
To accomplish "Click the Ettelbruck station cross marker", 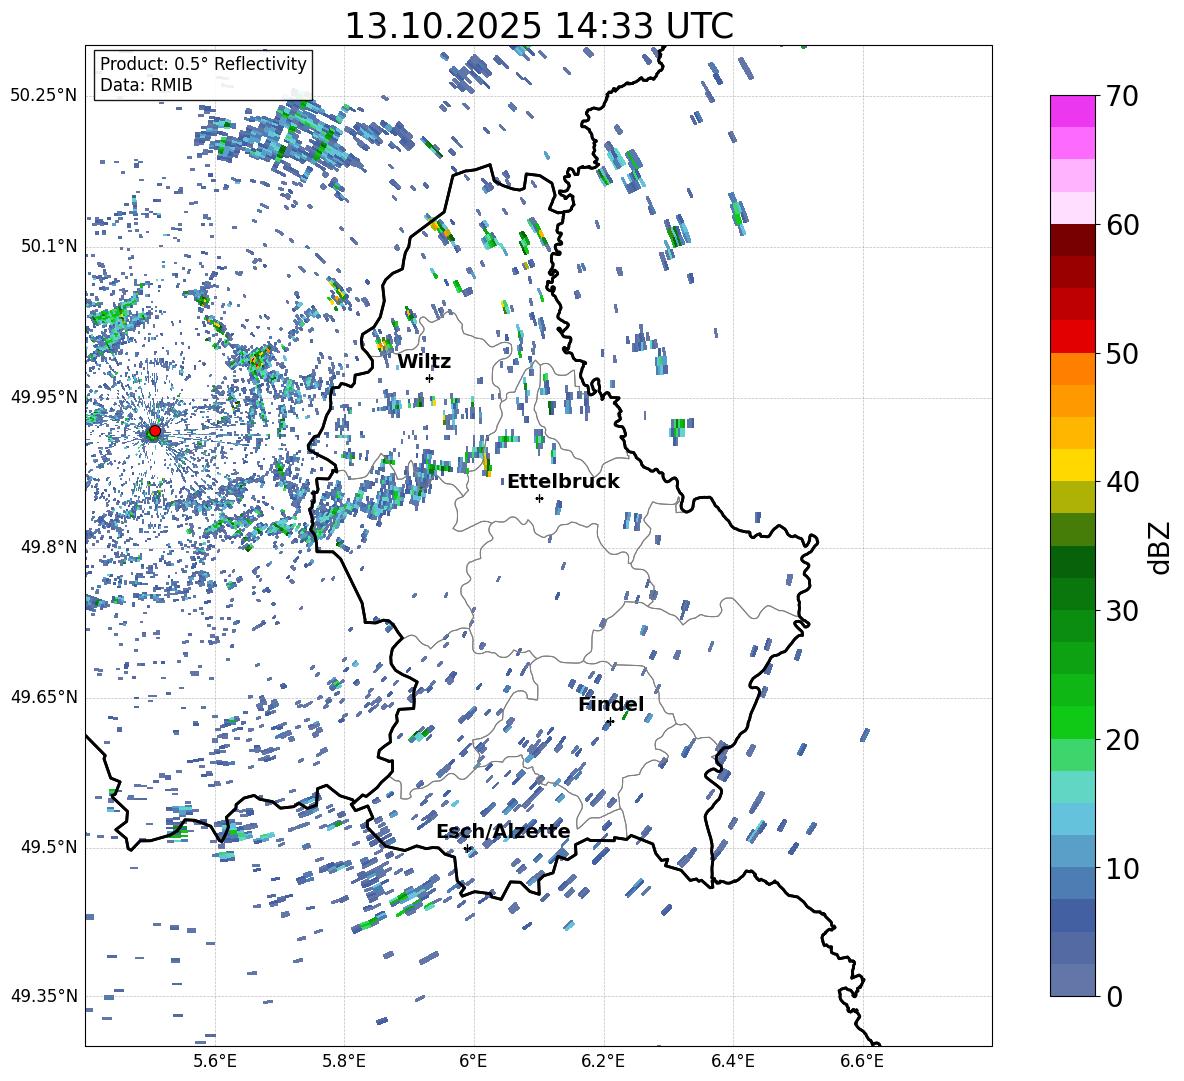I will [539, 498].
